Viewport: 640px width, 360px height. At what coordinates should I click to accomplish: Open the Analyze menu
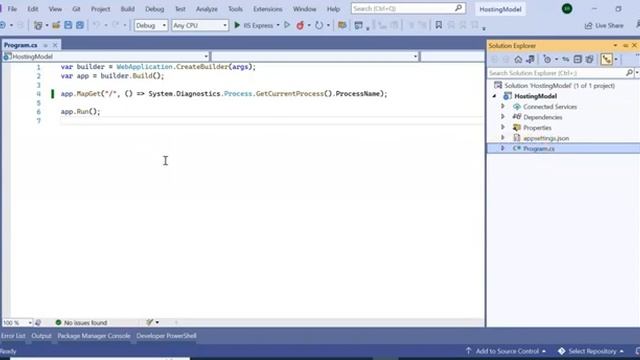tap(207, 9)
